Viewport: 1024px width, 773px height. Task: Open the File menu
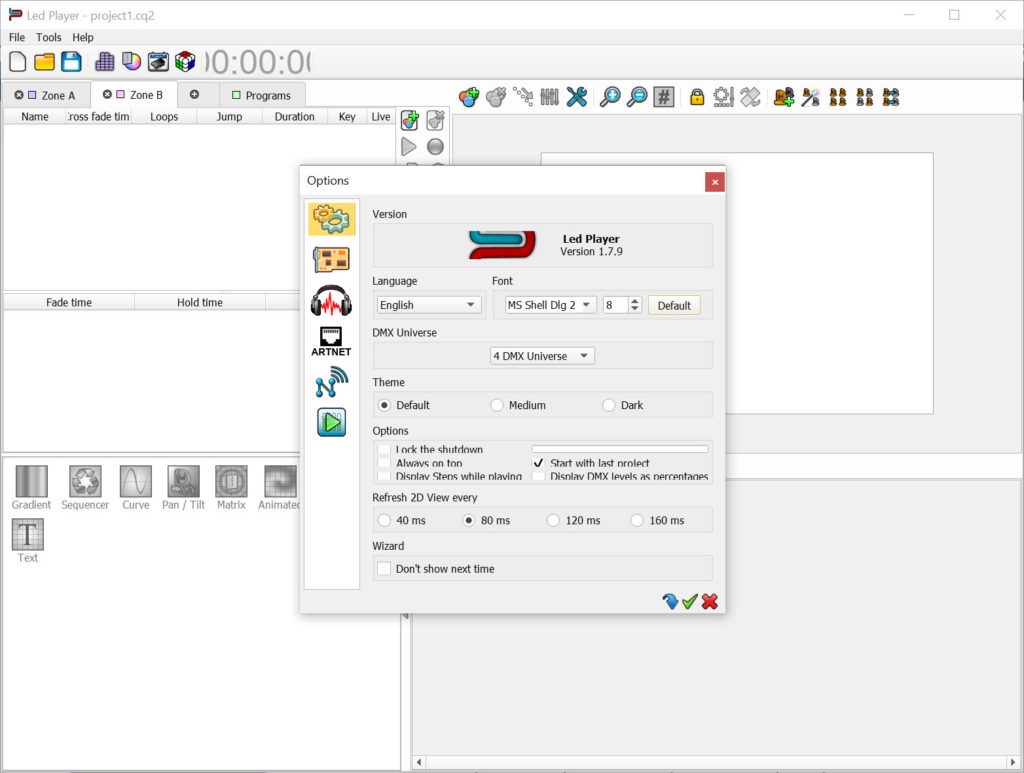click(16, 37)
